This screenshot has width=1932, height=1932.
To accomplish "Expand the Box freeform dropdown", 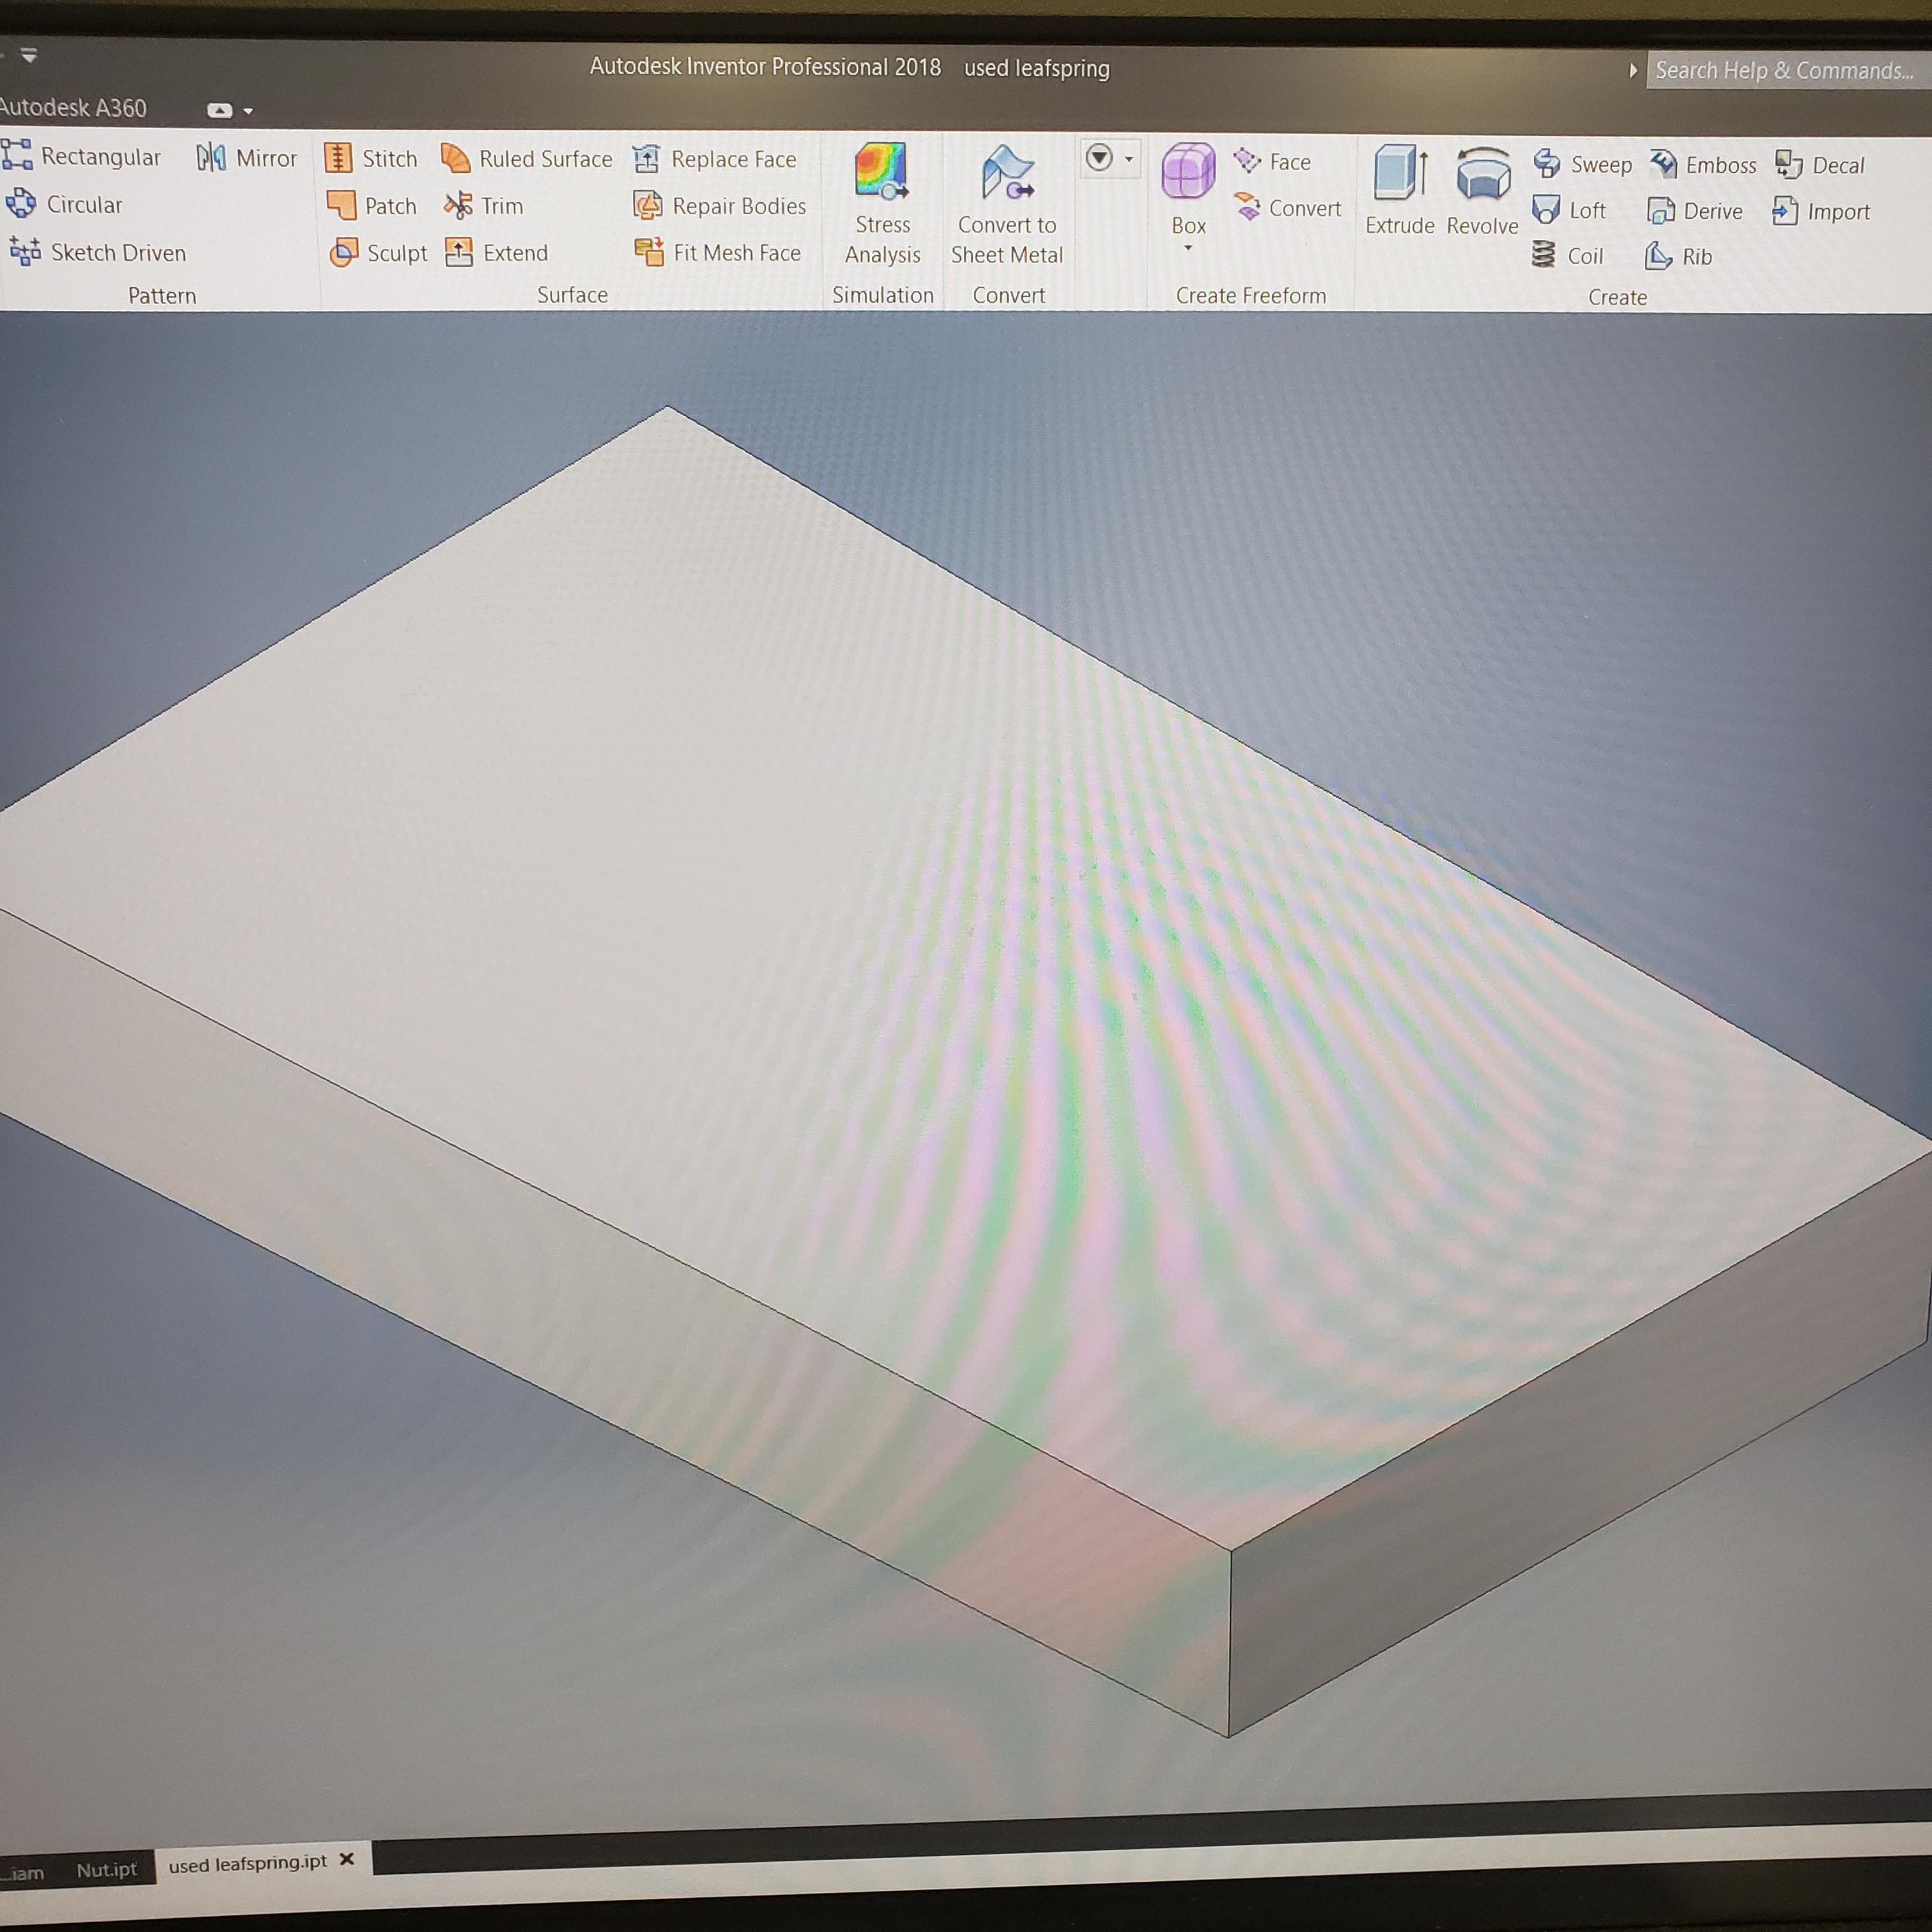I will point(1188,247).
